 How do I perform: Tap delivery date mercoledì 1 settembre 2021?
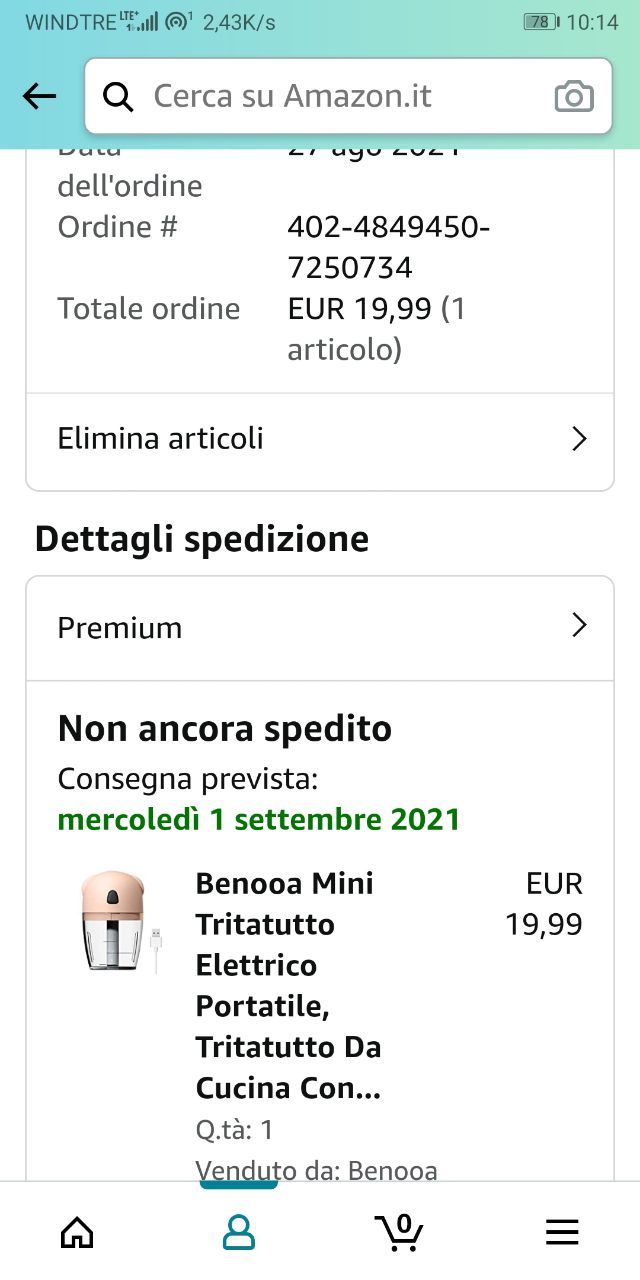[259, 820]
